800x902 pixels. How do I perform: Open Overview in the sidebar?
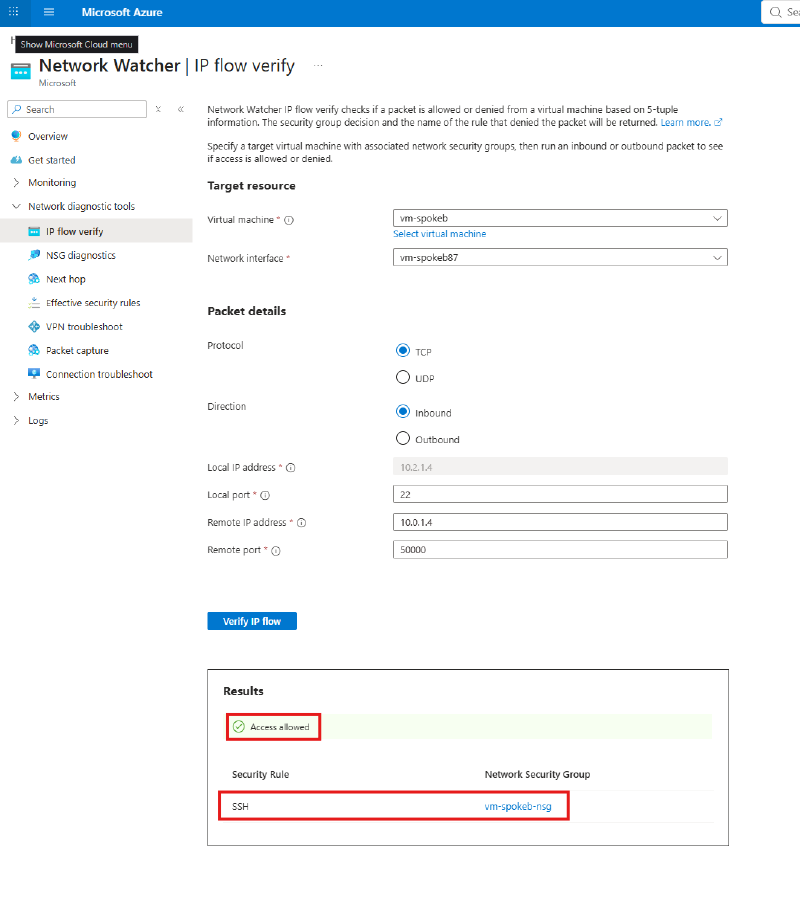point(48,136)
